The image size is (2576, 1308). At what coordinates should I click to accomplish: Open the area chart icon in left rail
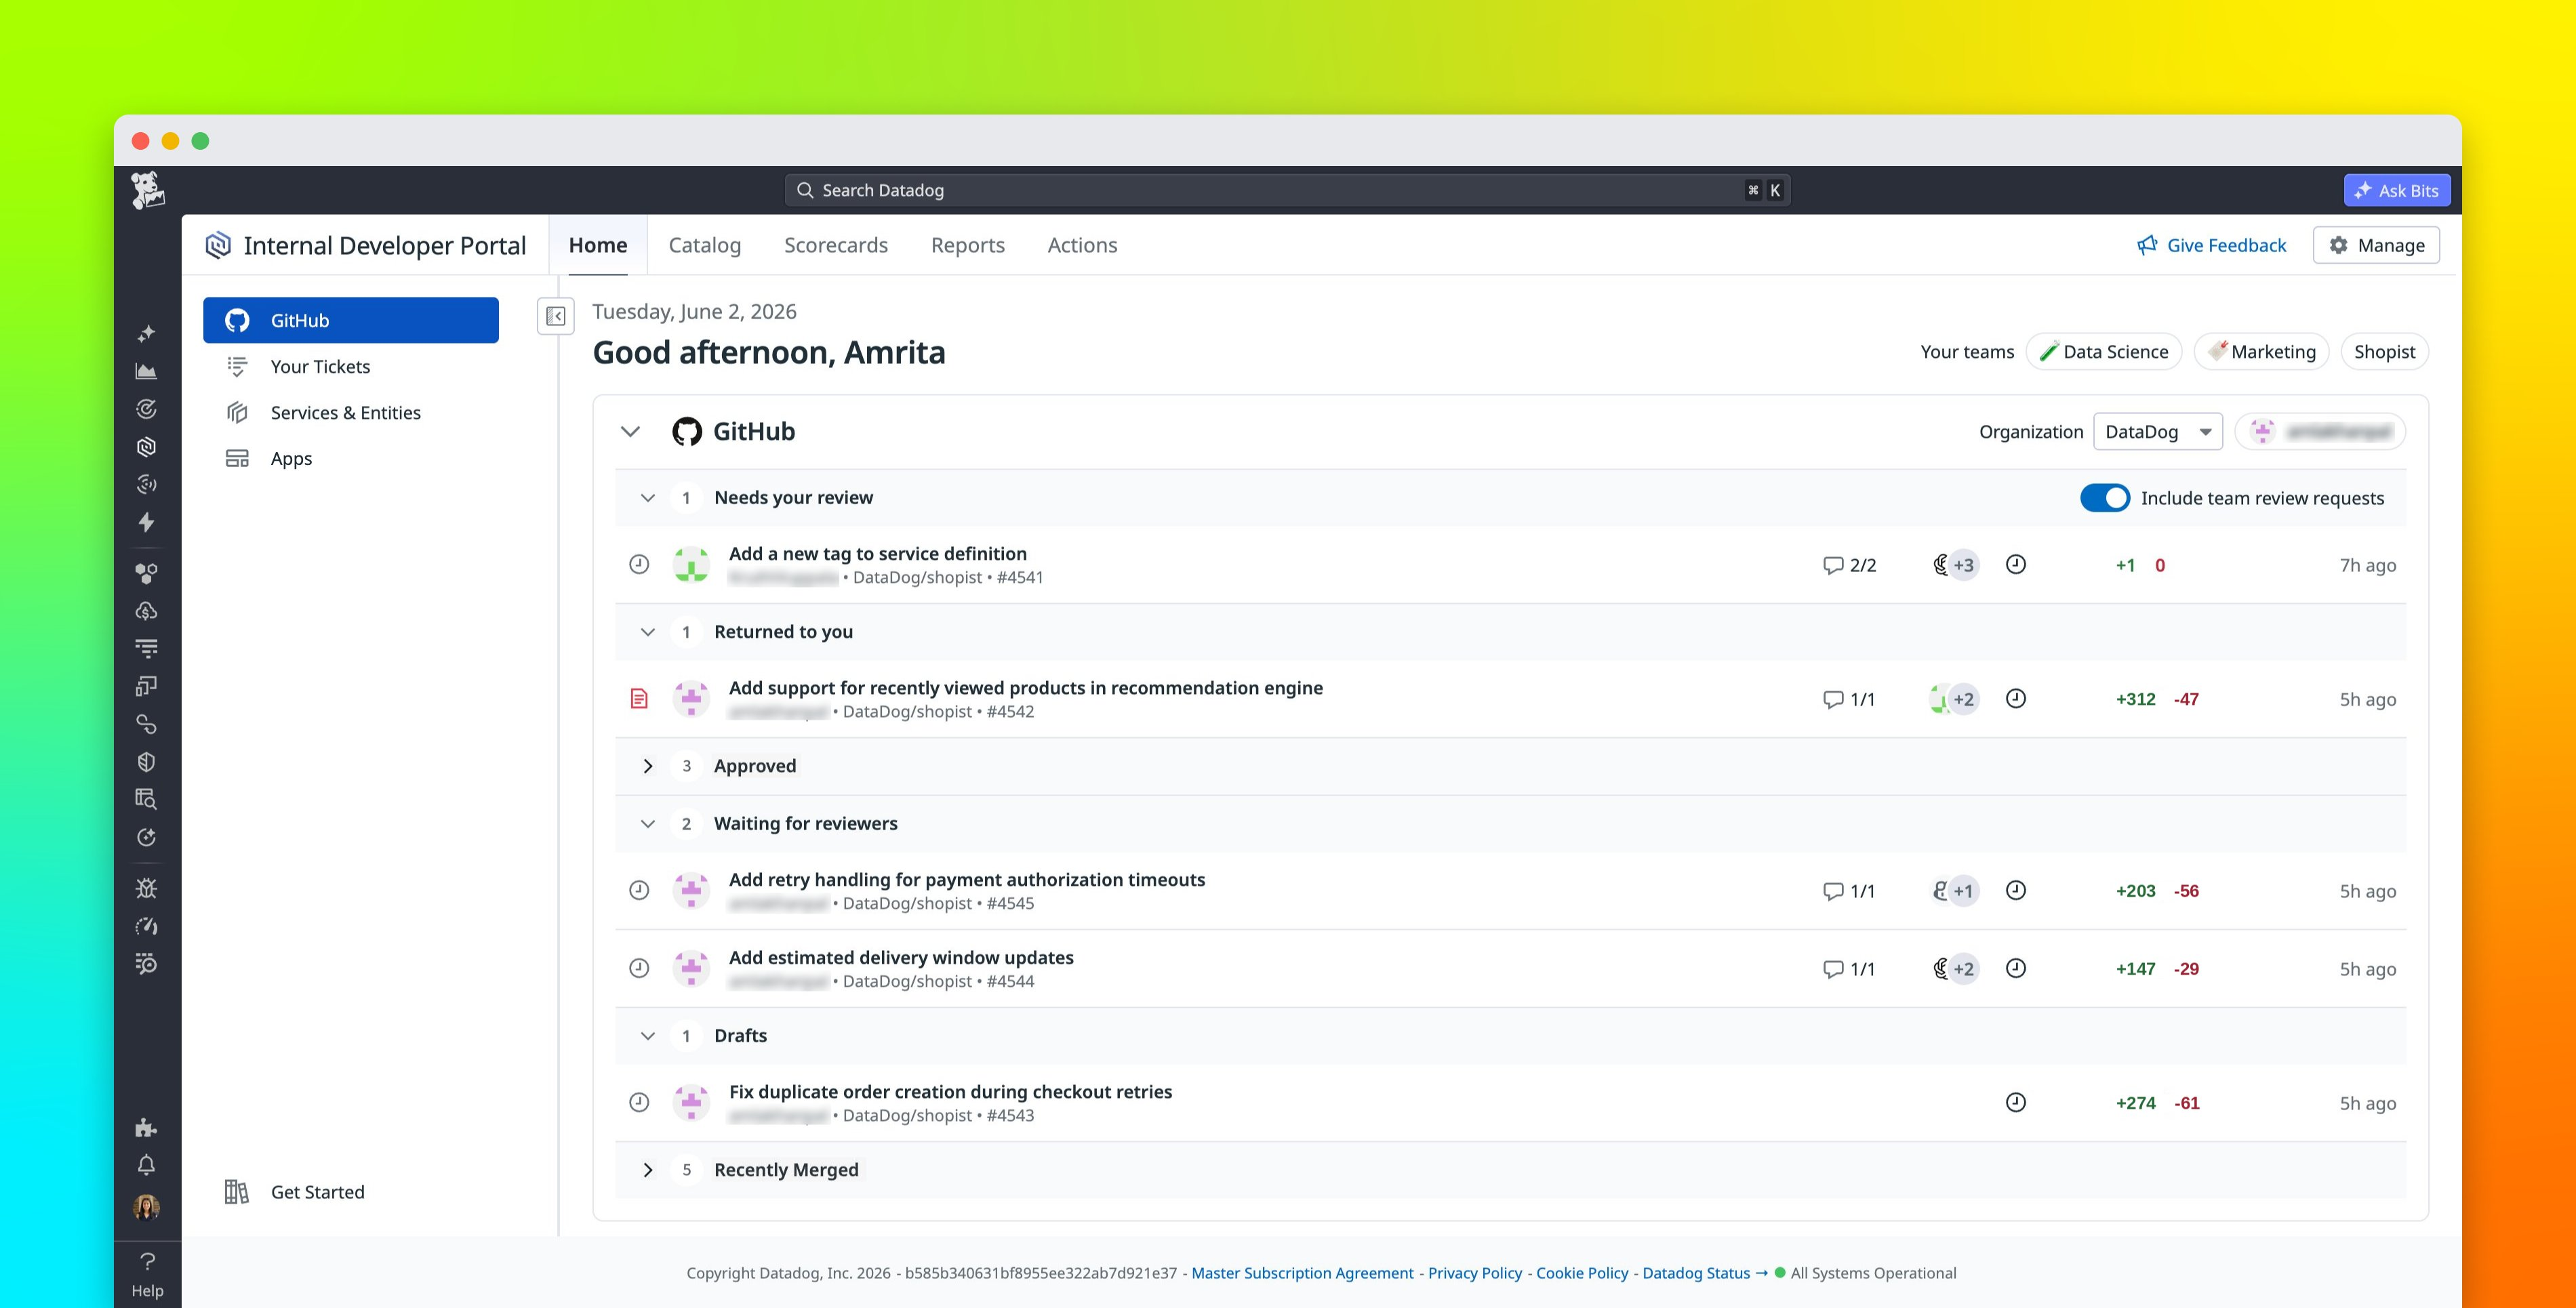click(x=147, y=371)
